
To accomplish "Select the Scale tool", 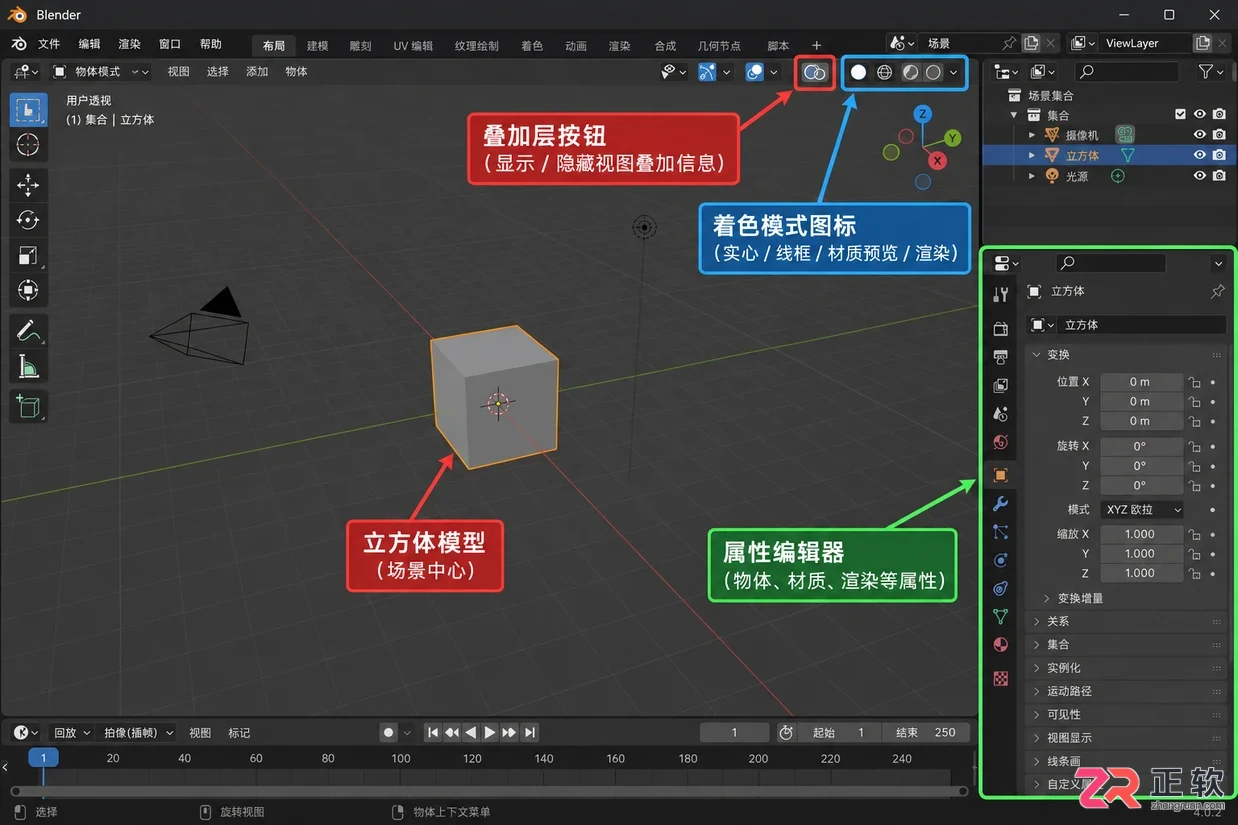I will tap(28, 255).
